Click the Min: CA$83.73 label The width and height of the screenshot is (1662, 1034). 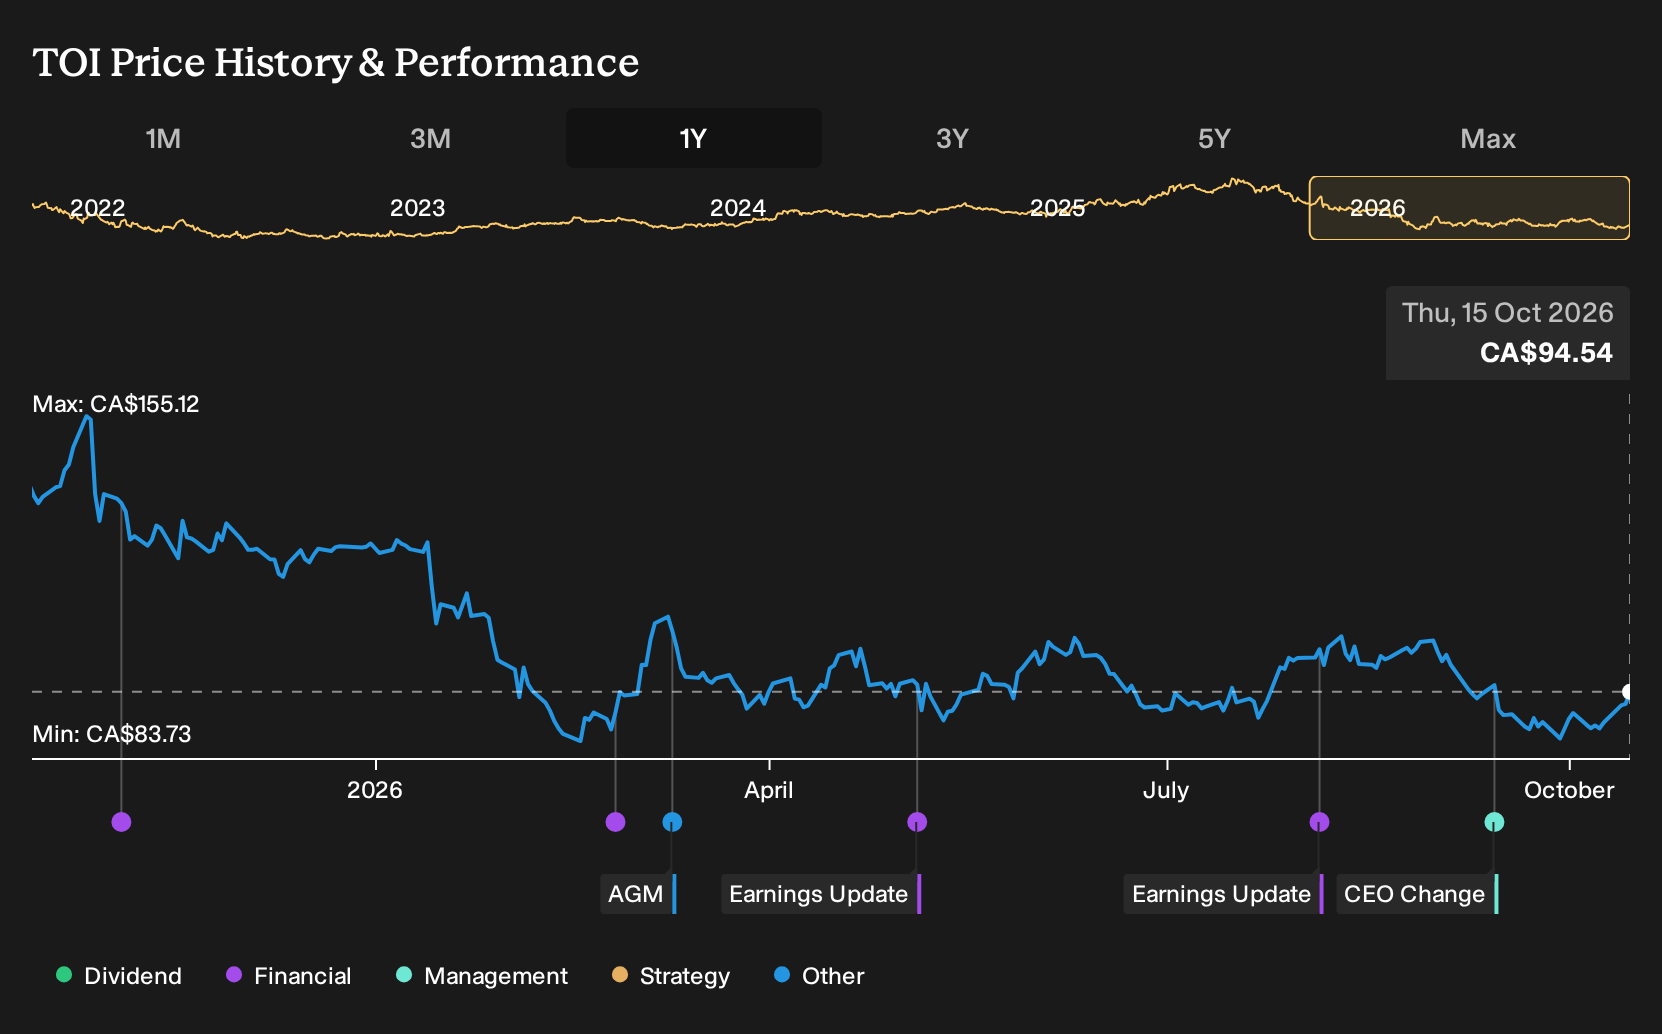pos(112,734)
